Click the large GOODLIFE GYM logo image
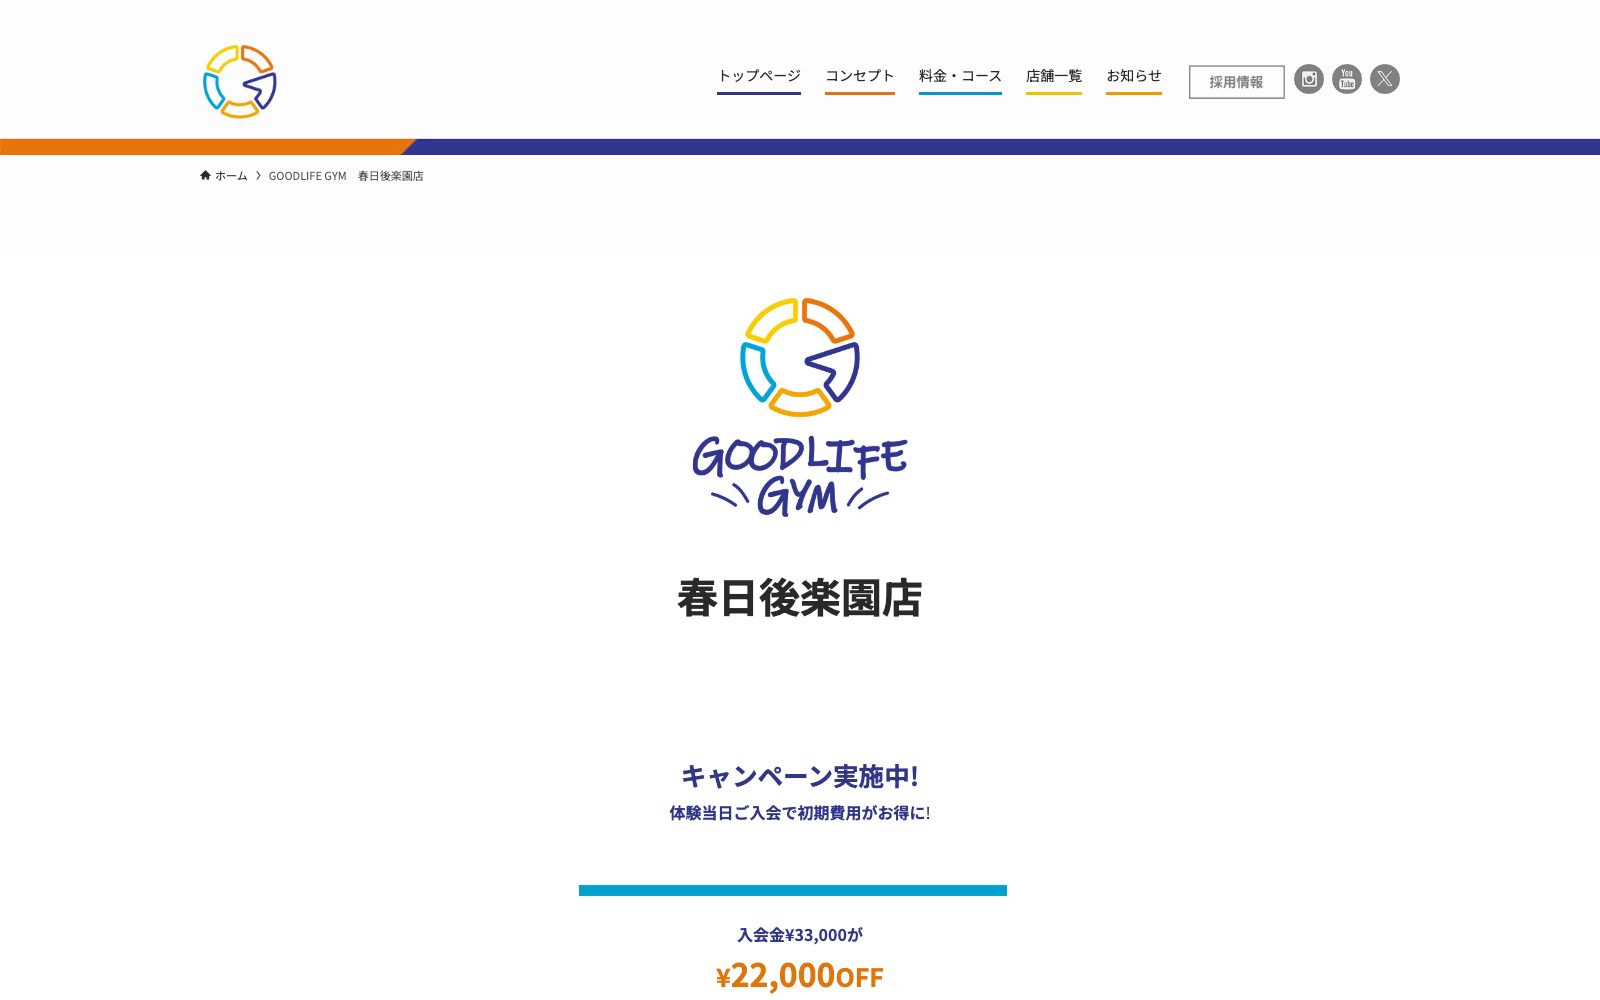1600x1000 pixels. coord(800,407)
